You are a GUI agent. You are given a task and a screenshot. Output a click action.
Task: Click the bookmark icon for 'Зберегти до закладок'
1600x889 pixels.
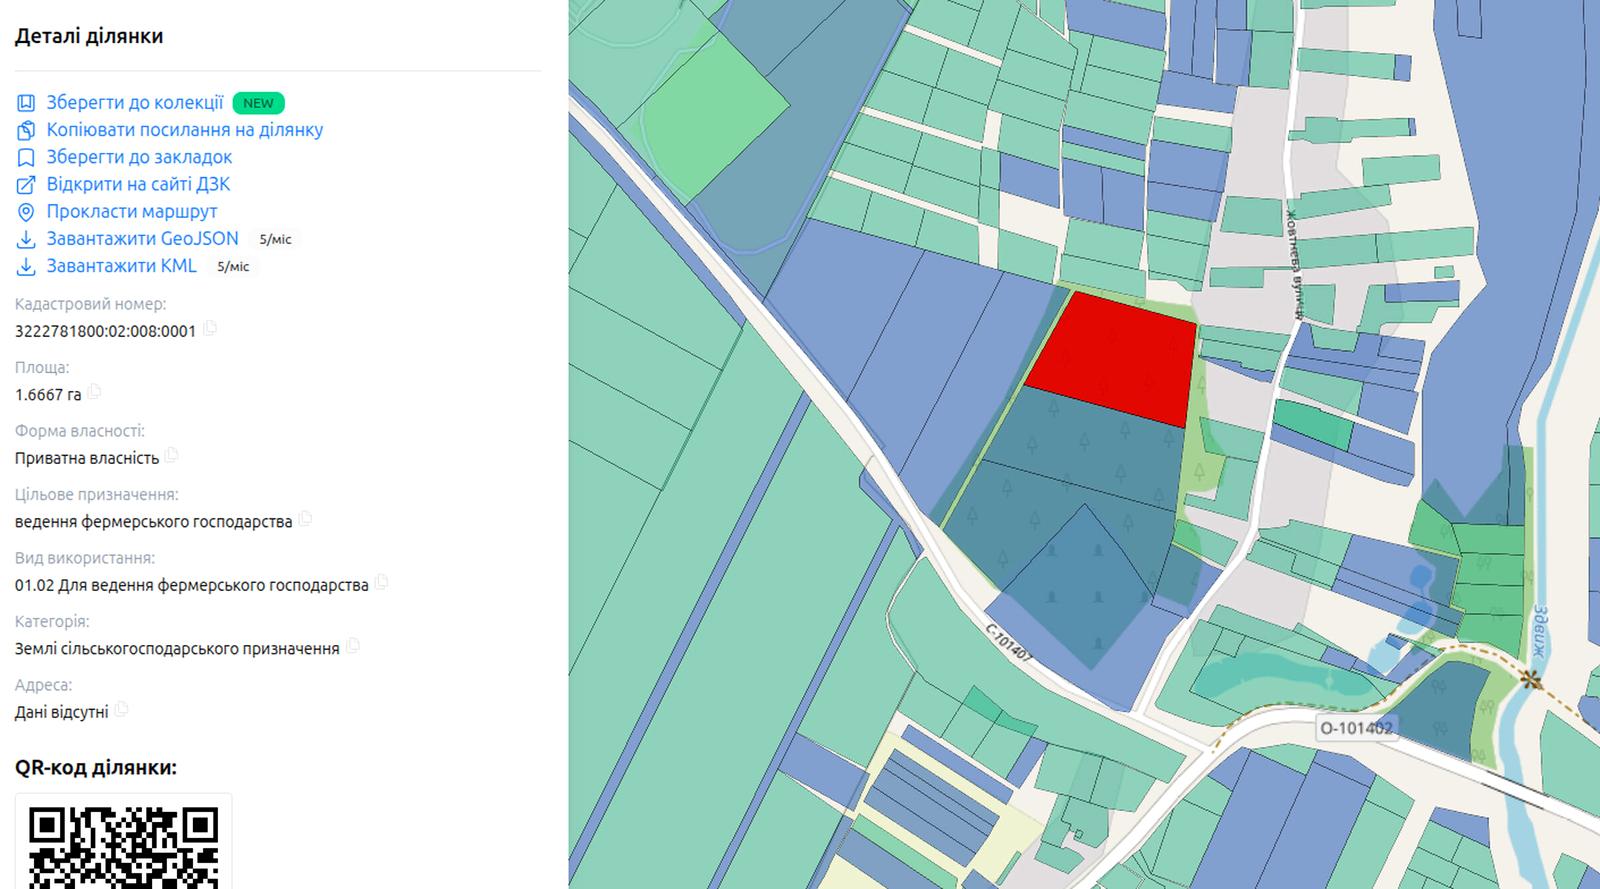26,157
